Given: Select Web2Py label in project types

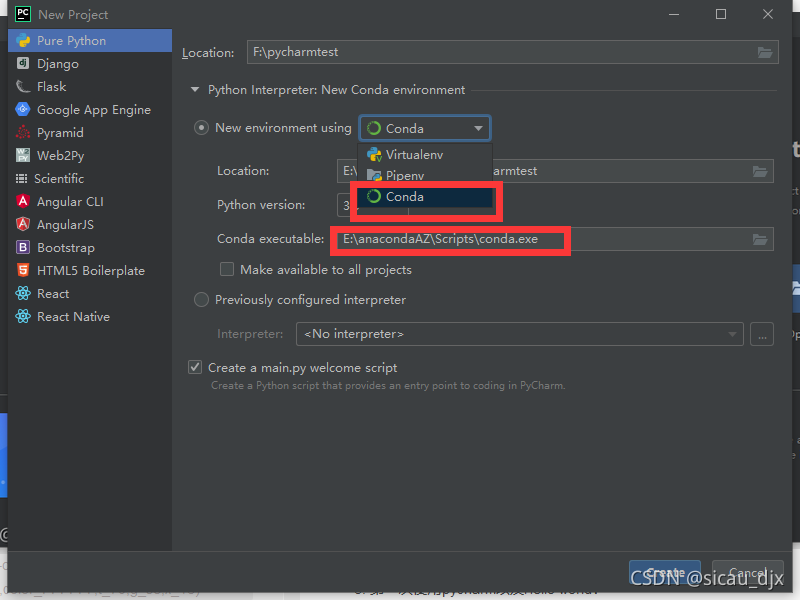Looking at the screenshot, I should [x=61, y=156].
